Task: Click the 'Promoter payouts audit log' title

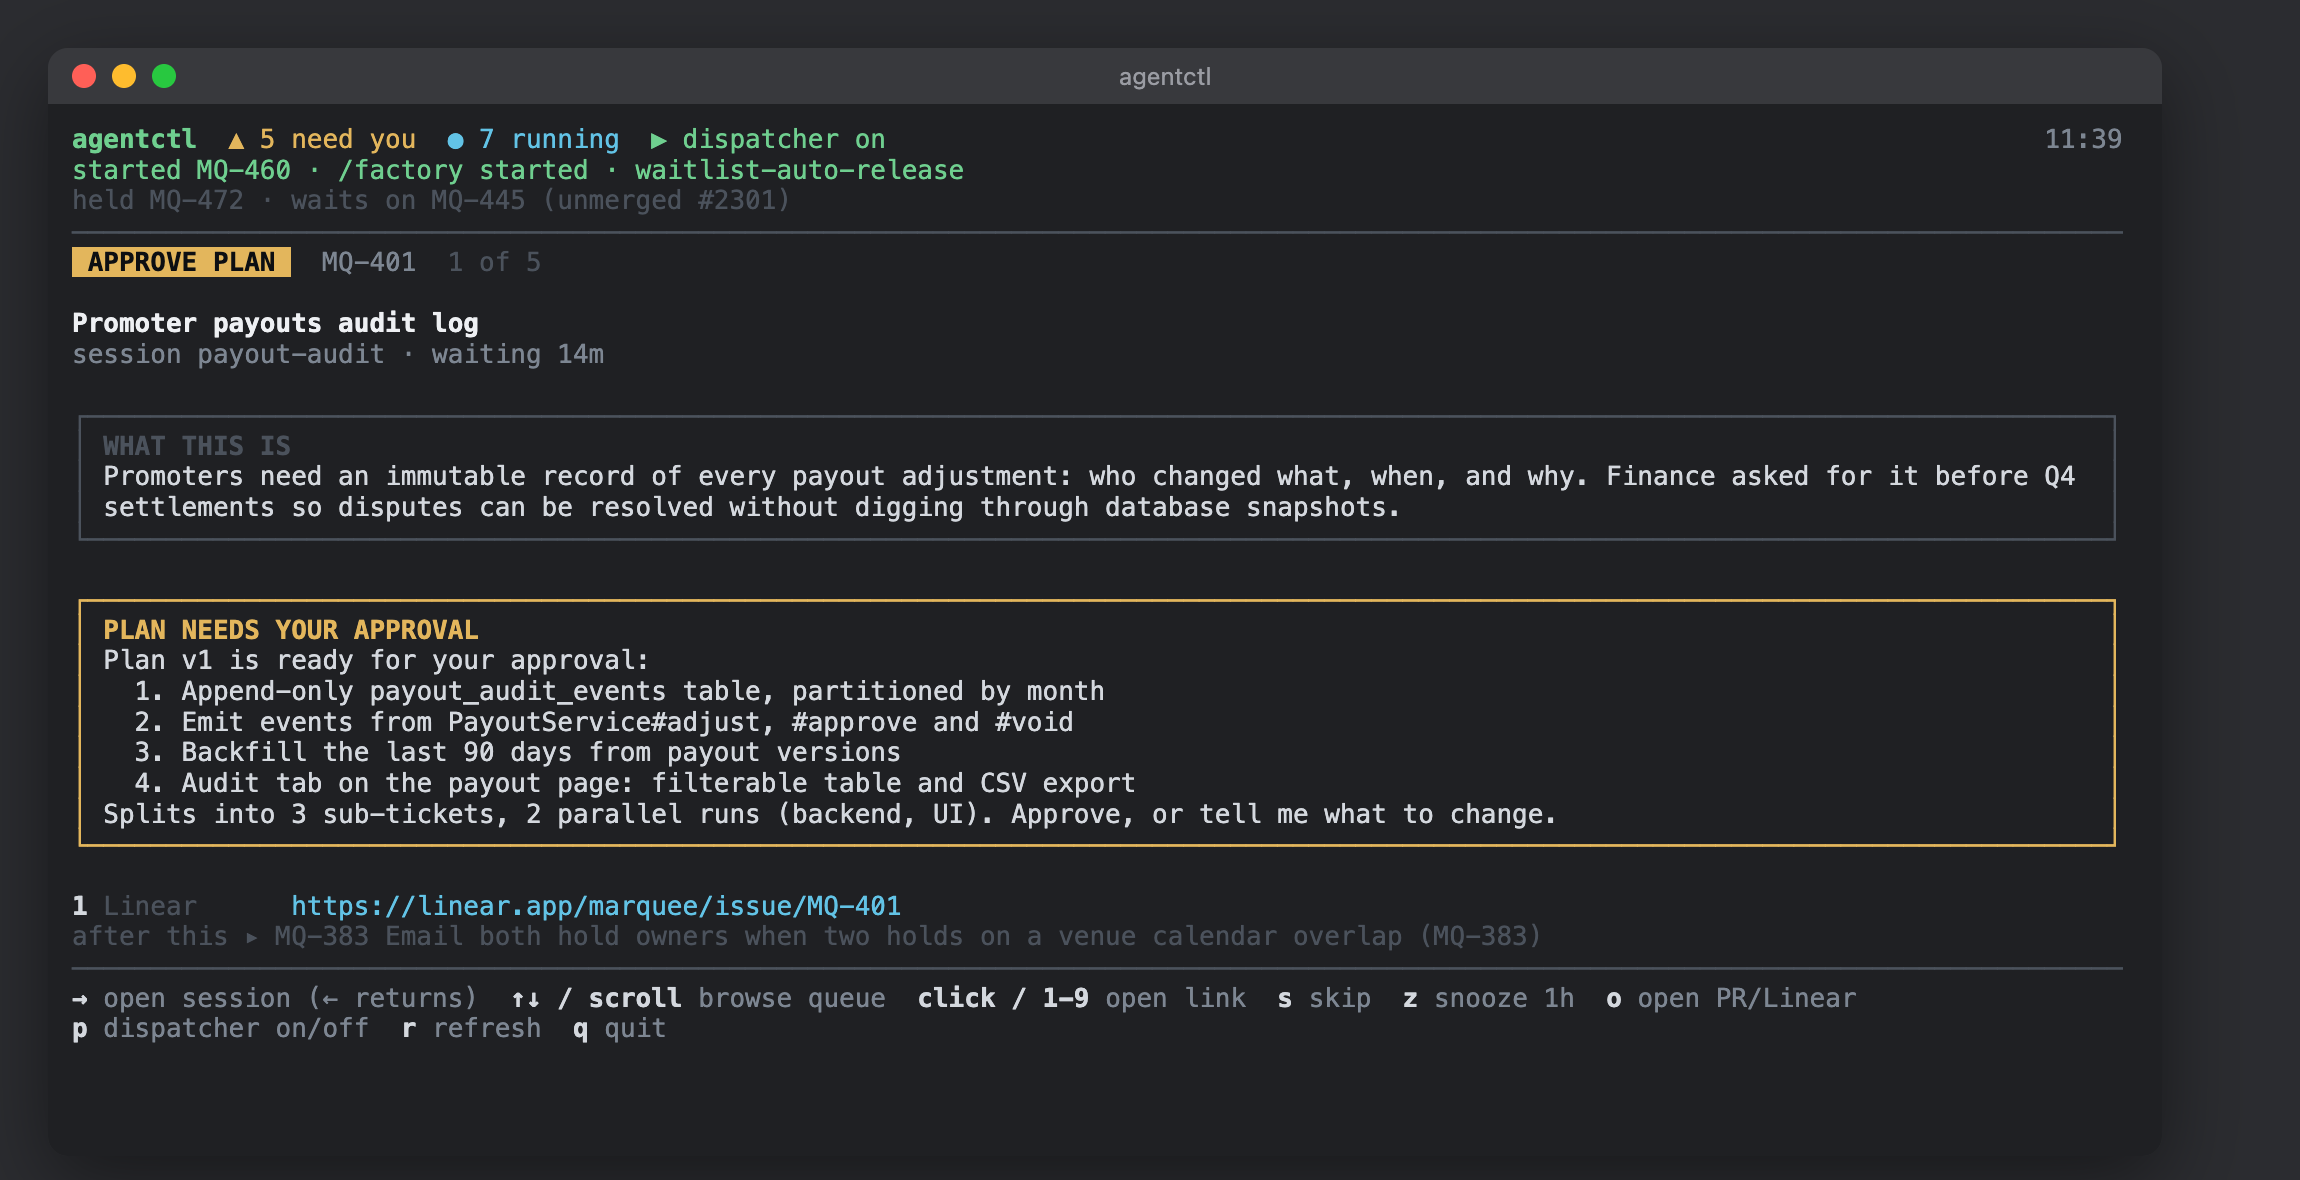Action: pyautogui.click(x=275, y=323)
